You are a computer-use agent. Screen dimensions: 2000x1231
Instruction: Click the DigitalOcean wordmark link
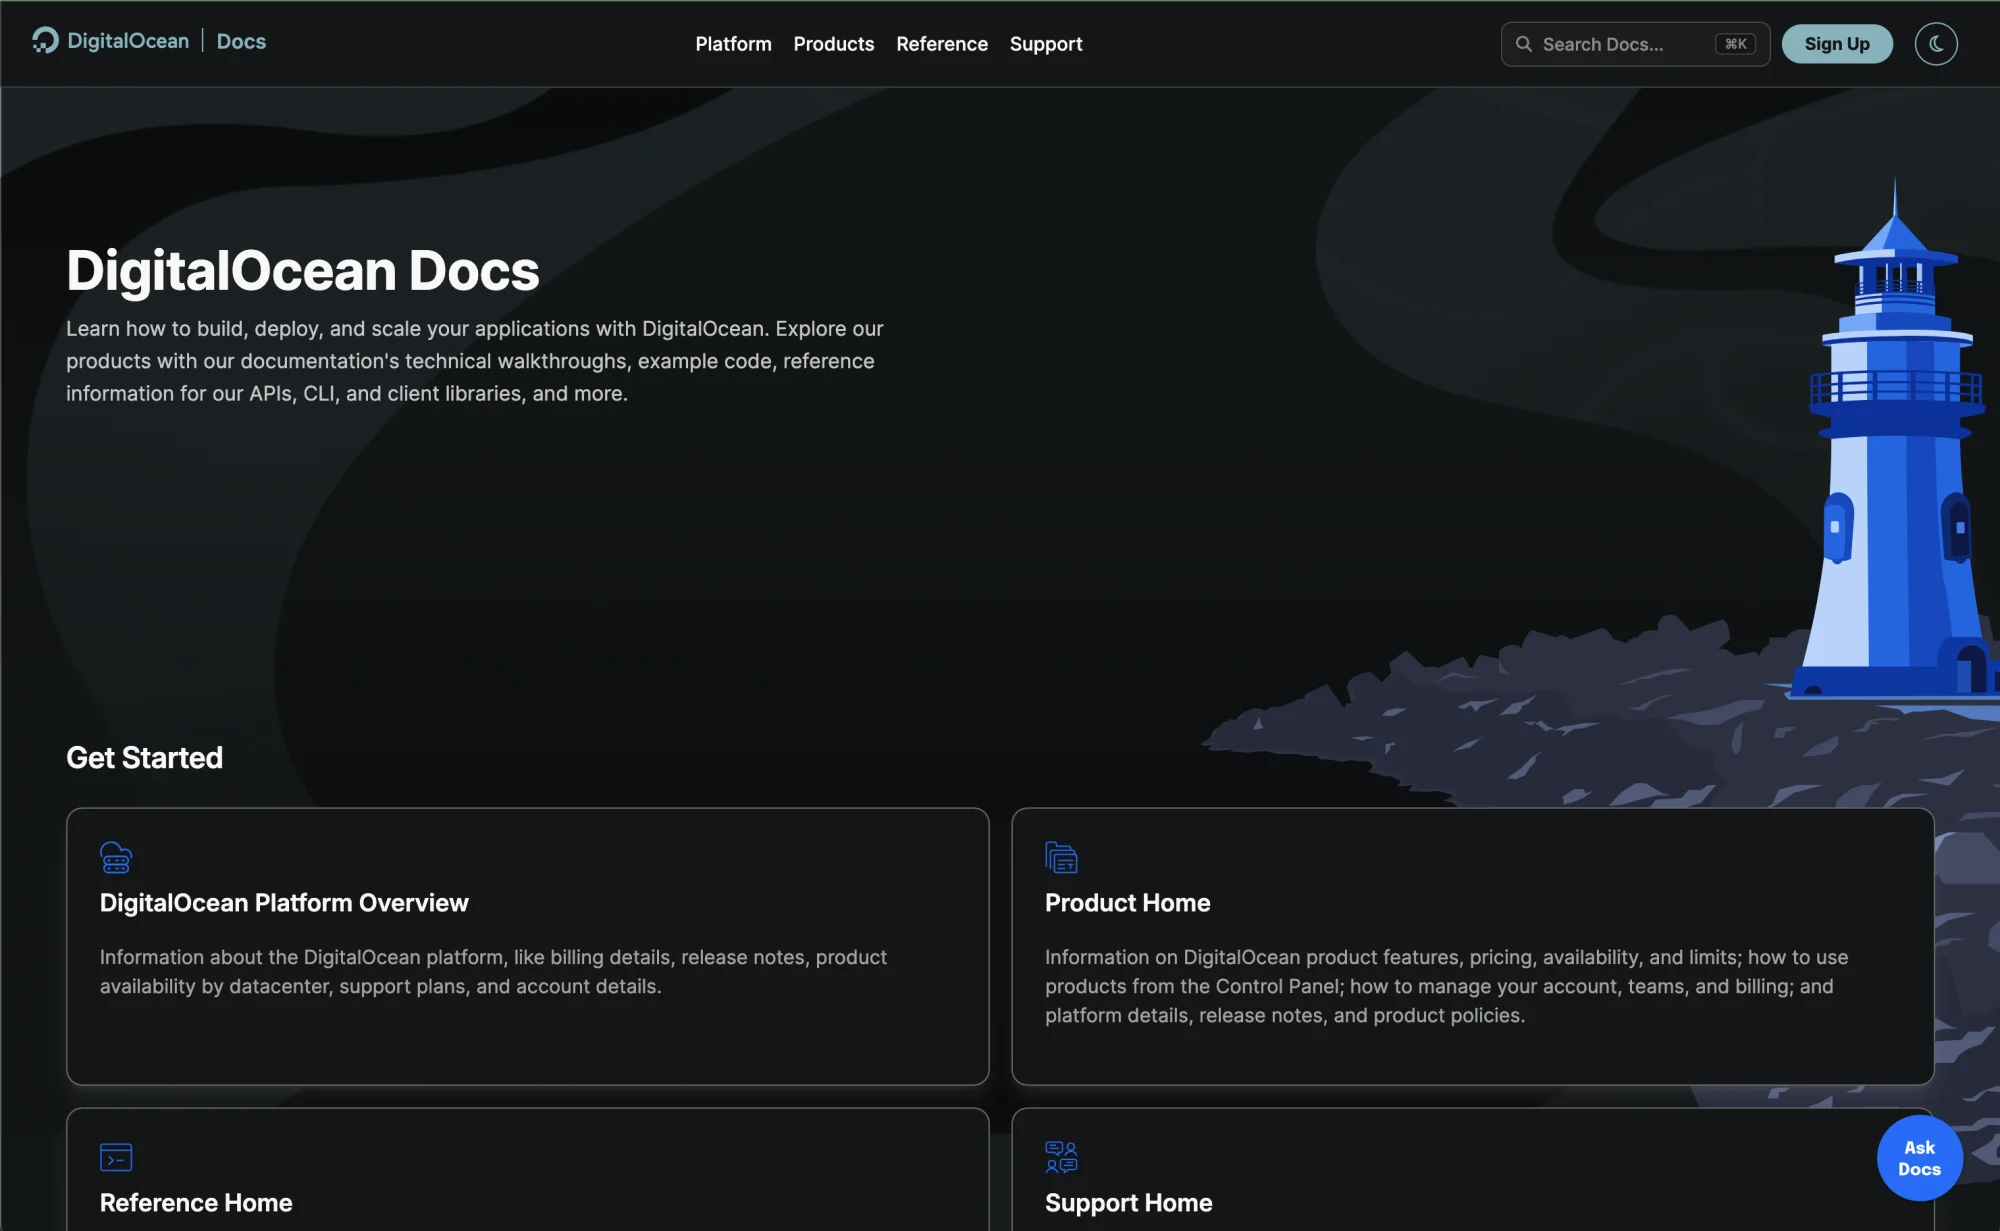click(128, 41)
